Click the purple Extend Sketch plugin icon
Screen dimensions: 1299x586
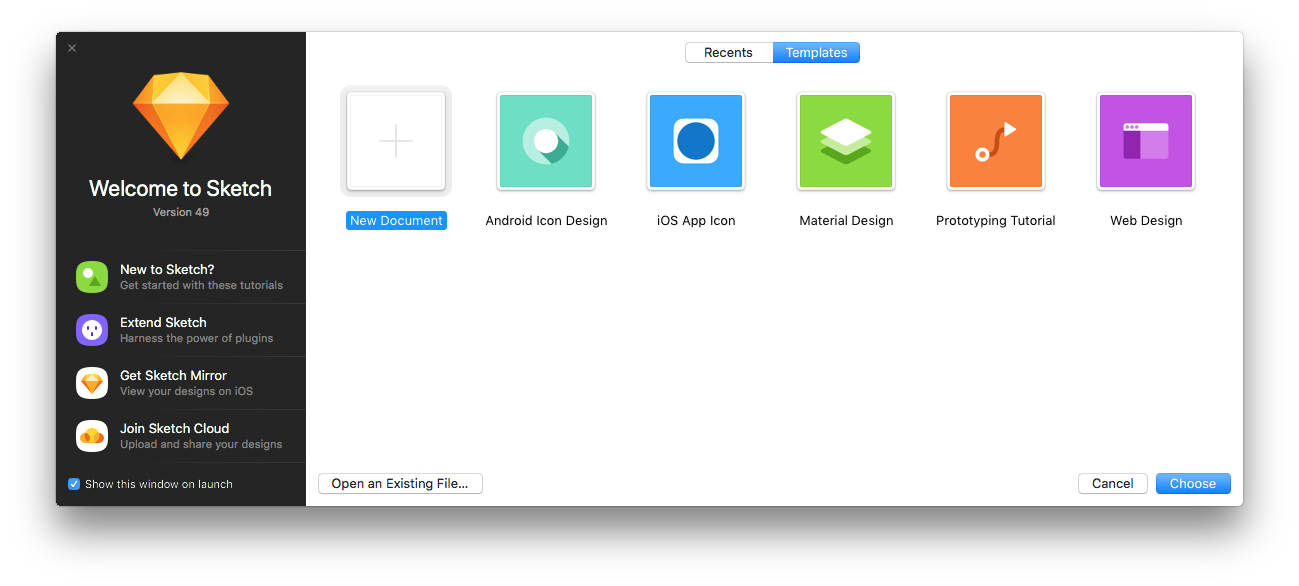point(92,330)
